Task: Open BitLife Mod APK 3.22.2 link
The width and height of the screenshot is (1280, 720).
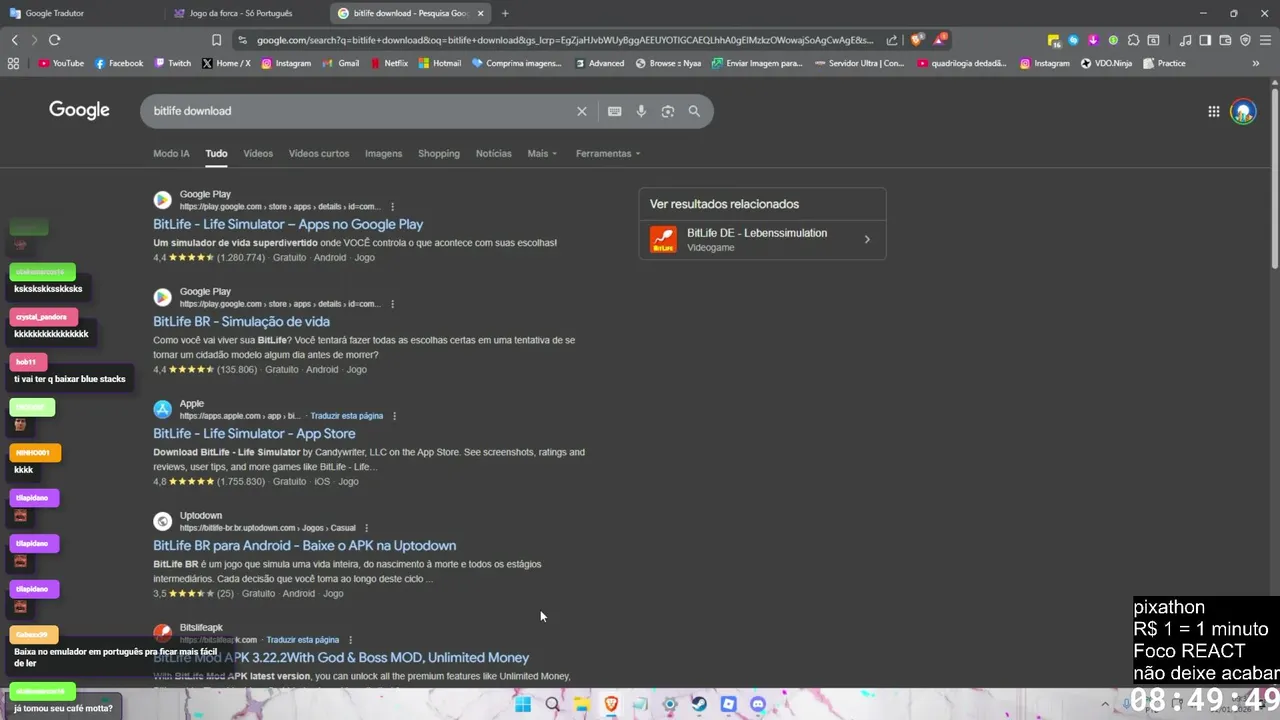Action: click(x=341, y=657)
